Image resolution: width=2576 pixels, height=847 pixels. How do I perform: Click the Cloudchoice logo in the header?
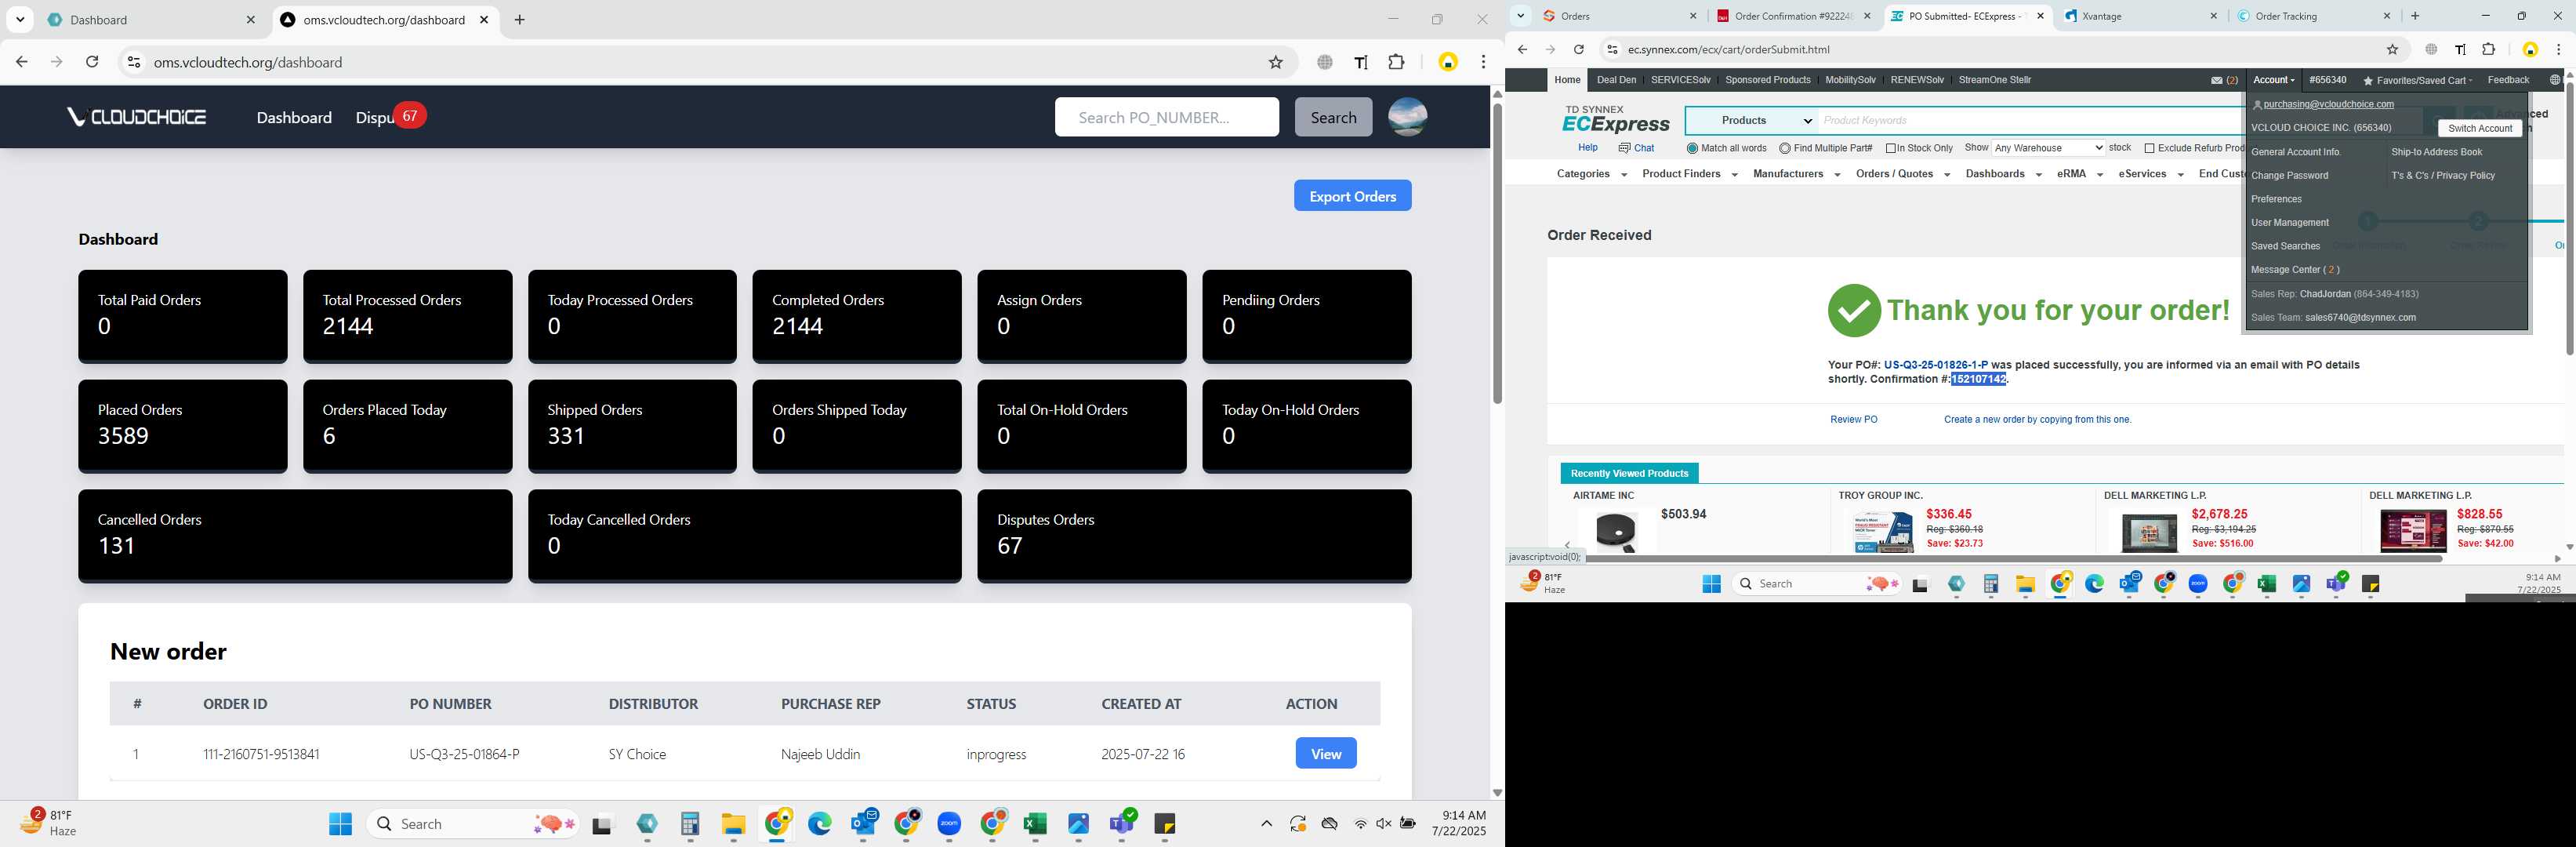[136, 117]
